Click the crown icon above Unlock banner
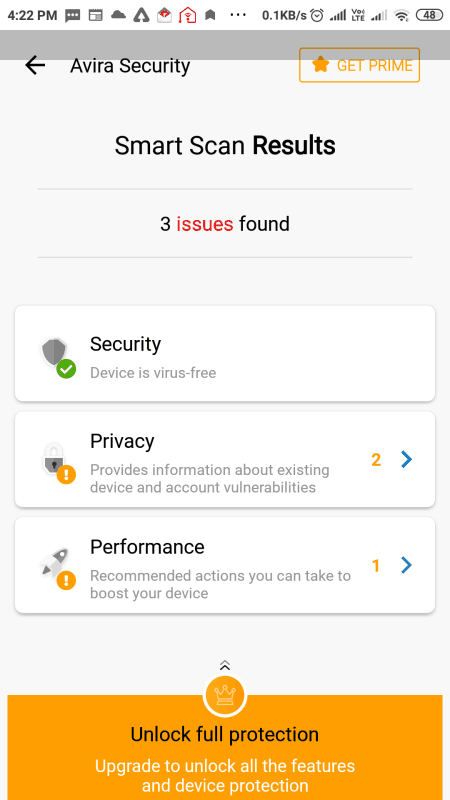This screenshot has width=450, height=800. [224, 694]
